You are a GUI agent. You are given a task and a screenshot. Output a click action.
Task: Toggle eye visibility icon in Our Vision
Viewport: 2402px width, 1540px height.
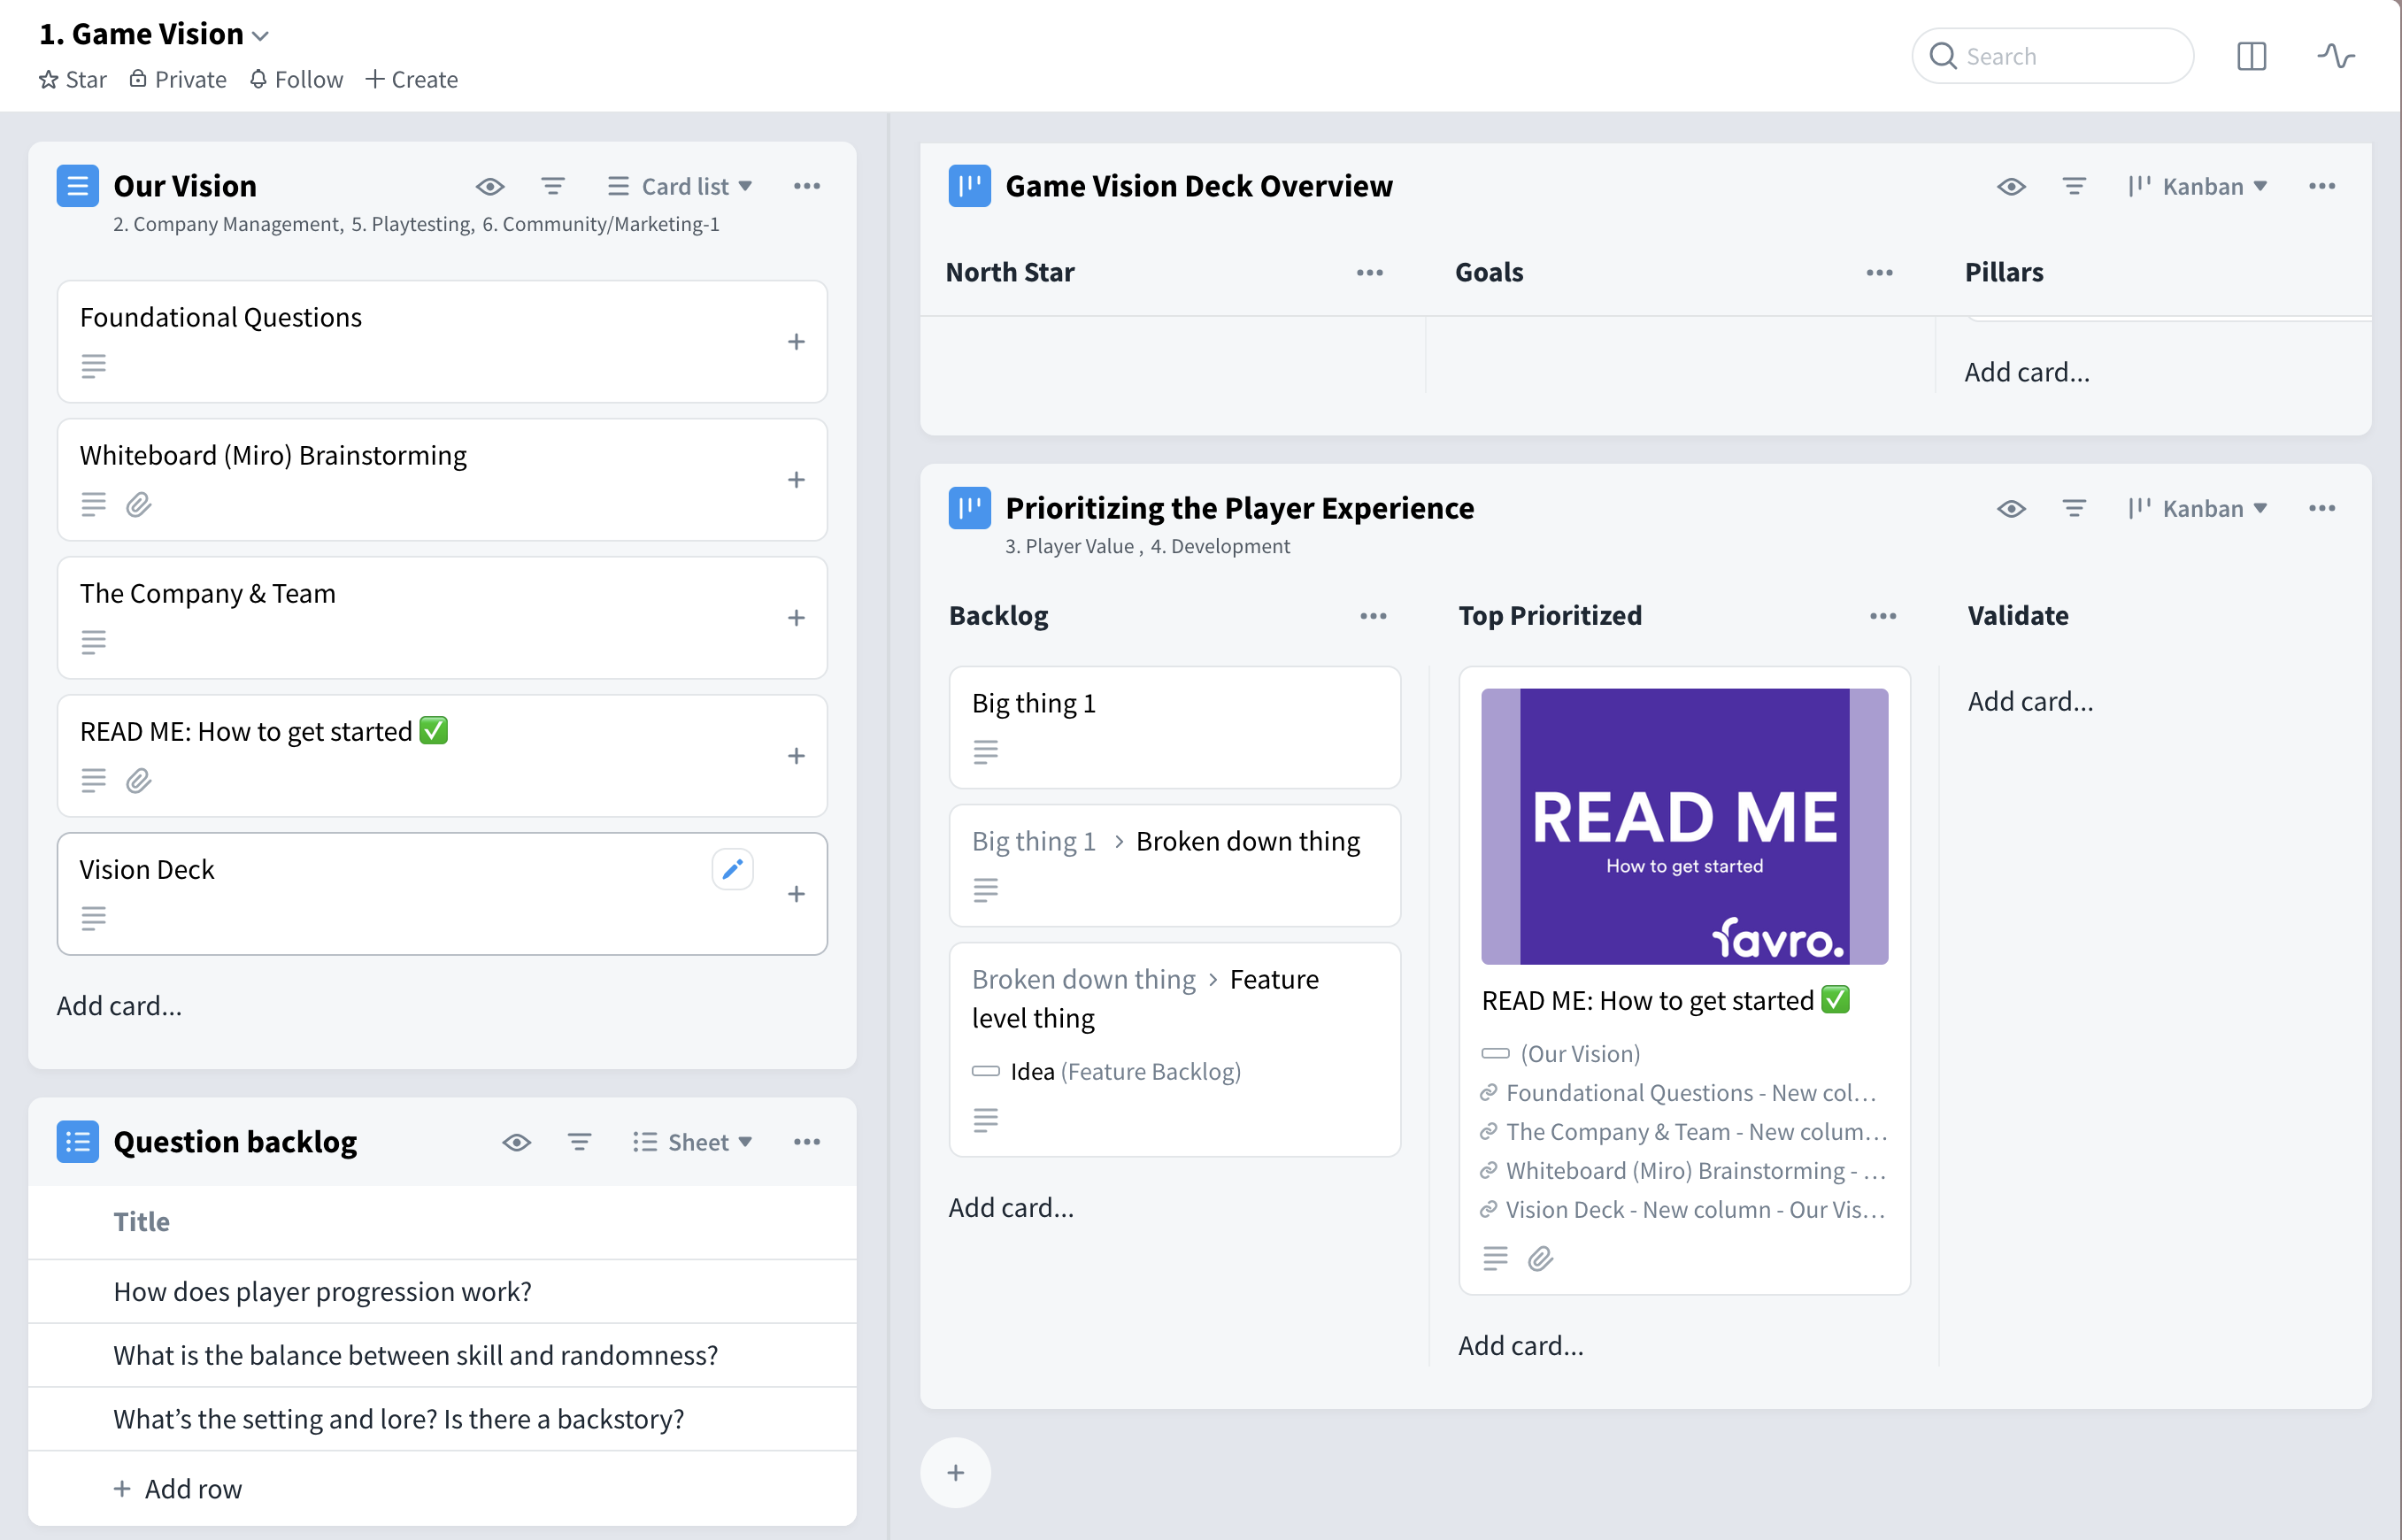[x=490, y=186]
